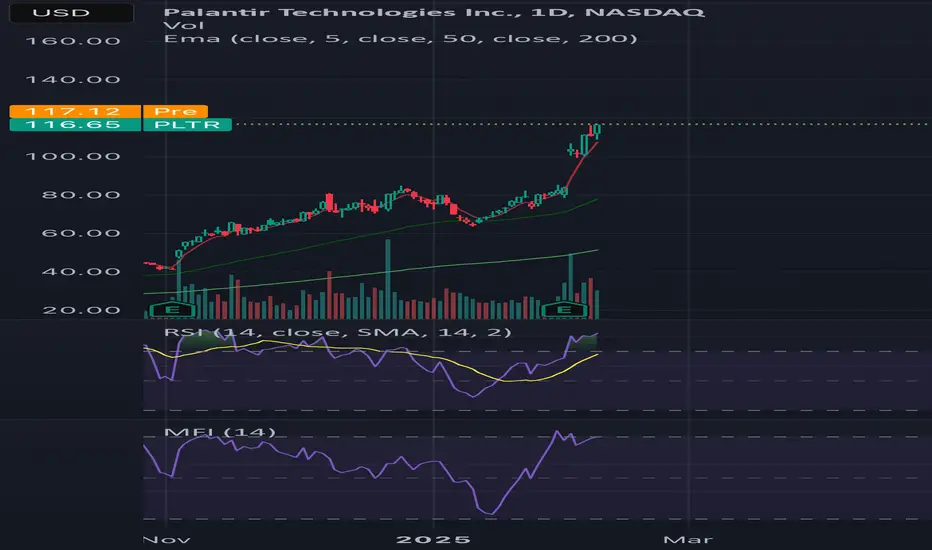Select the green 116.65 last price label
This screenshot has height=550, width=932.
(x=75, y=124)
